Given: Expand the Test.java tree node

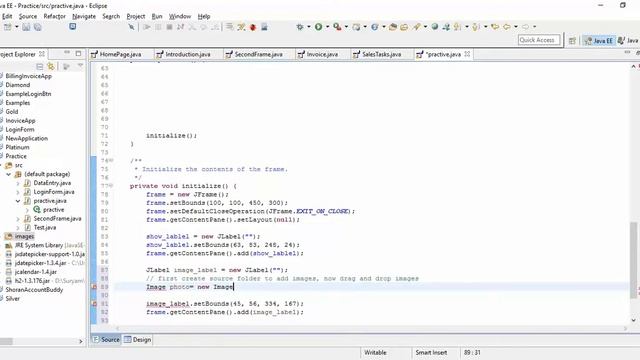Looking at the screenshot, I should point(18,228).
